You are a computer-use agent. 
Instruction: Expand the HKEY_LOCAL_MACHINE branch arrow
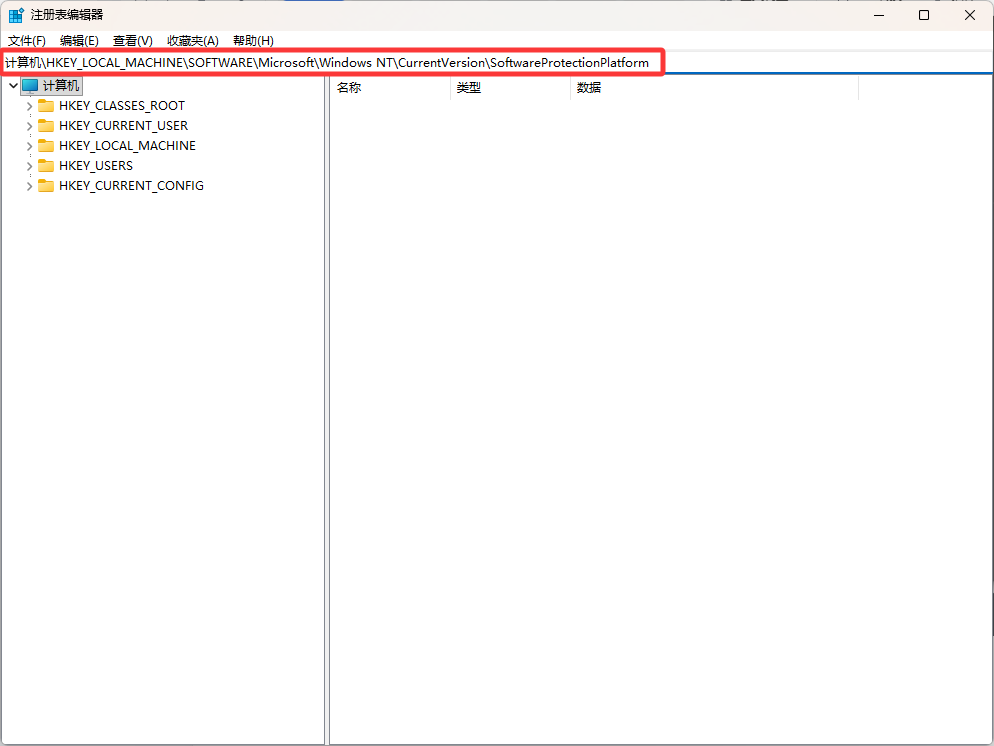tap(29, 146)
